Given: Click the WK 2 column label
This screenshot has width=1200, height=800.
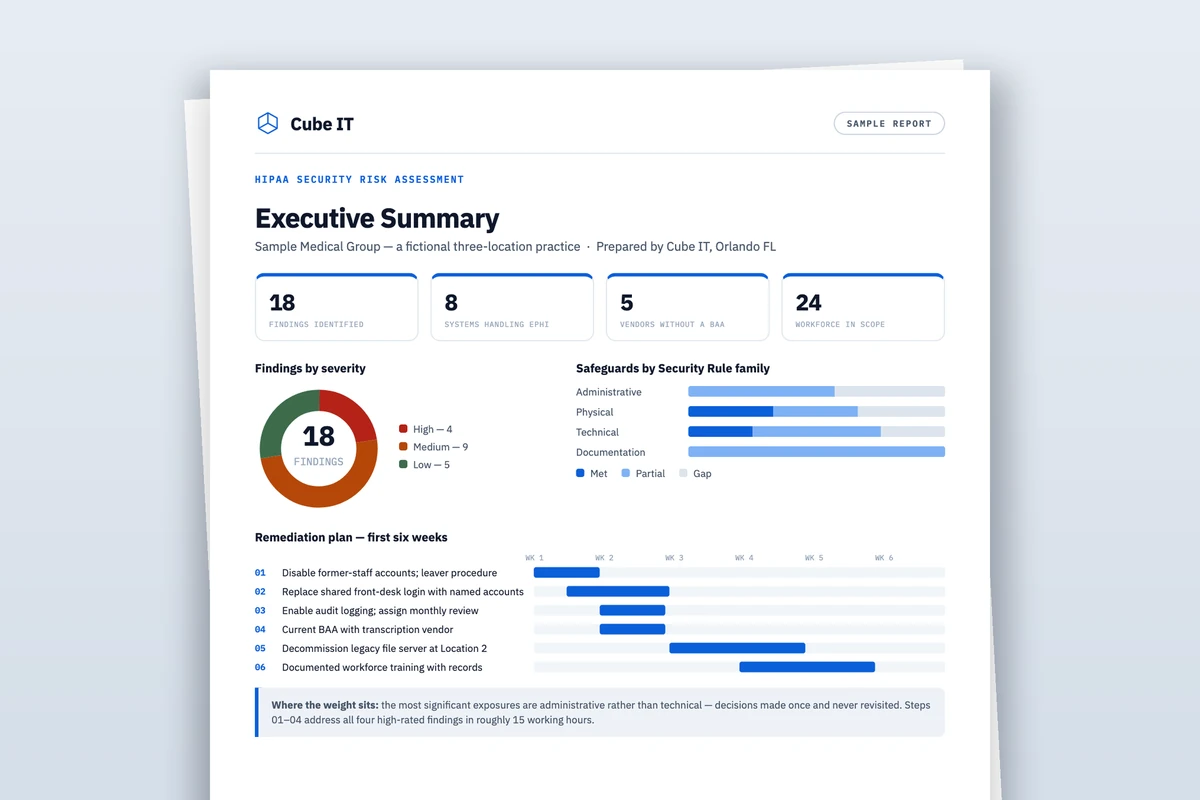Looking at the screenshot, I should coord(605,558).
